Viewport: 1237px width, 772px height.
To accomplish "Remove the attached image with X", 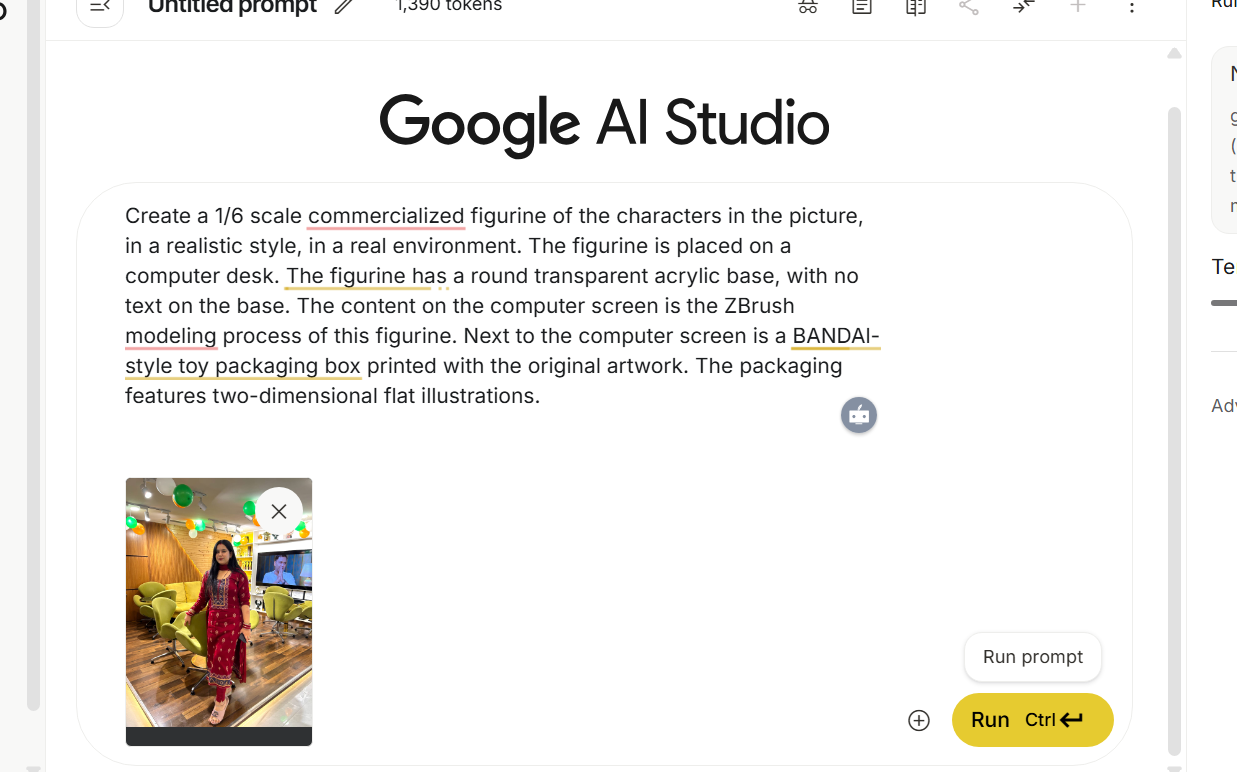I will tap(279, 511).
